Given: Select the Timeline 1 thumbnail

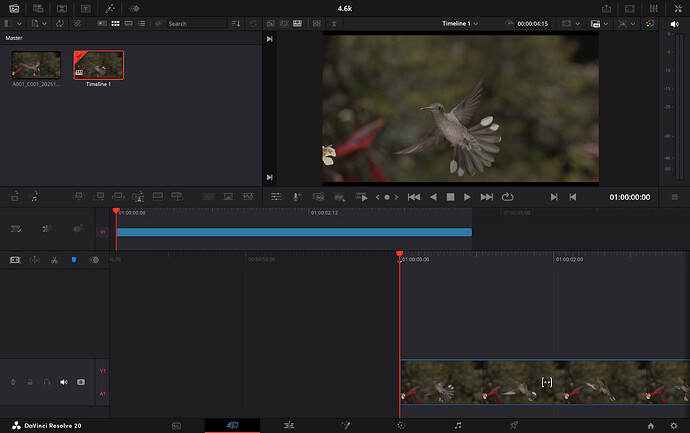Looking at the screenshot, I should tap(99, 65).
